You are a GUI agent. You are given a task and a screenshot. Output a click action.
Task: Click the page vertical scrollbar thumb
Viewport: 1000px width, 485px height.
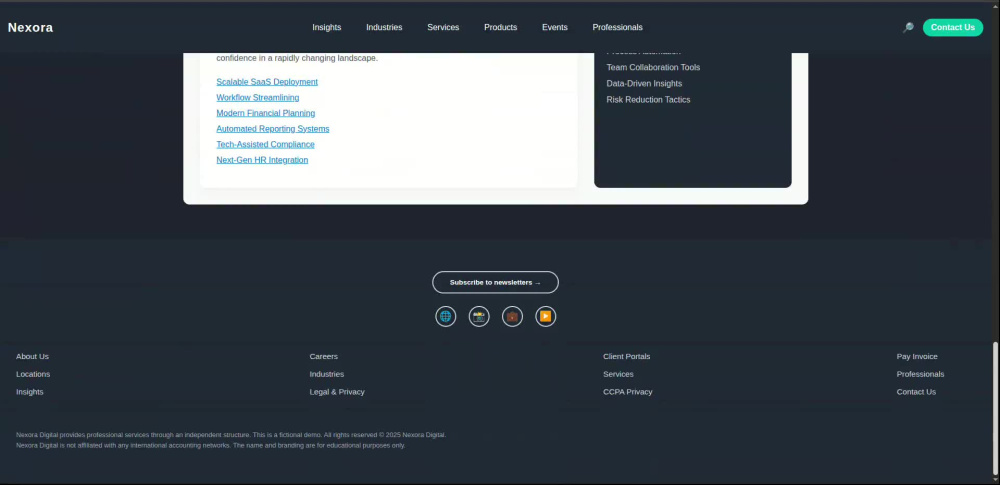(996, 408)
